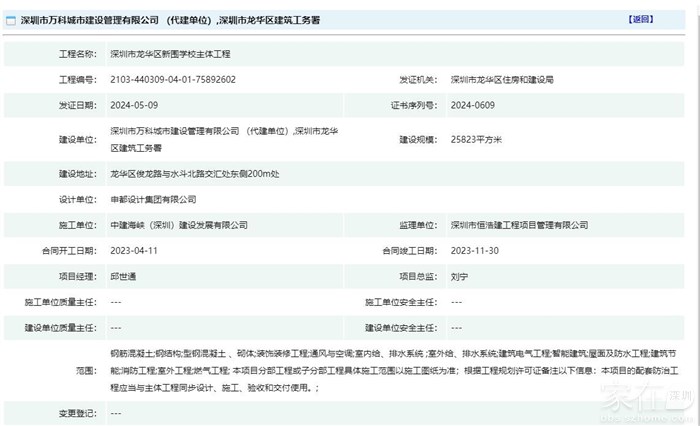Click the issuing authority 深圳市龙华区住房和建设局
The image size is (700, 426).
click(501, 79)
